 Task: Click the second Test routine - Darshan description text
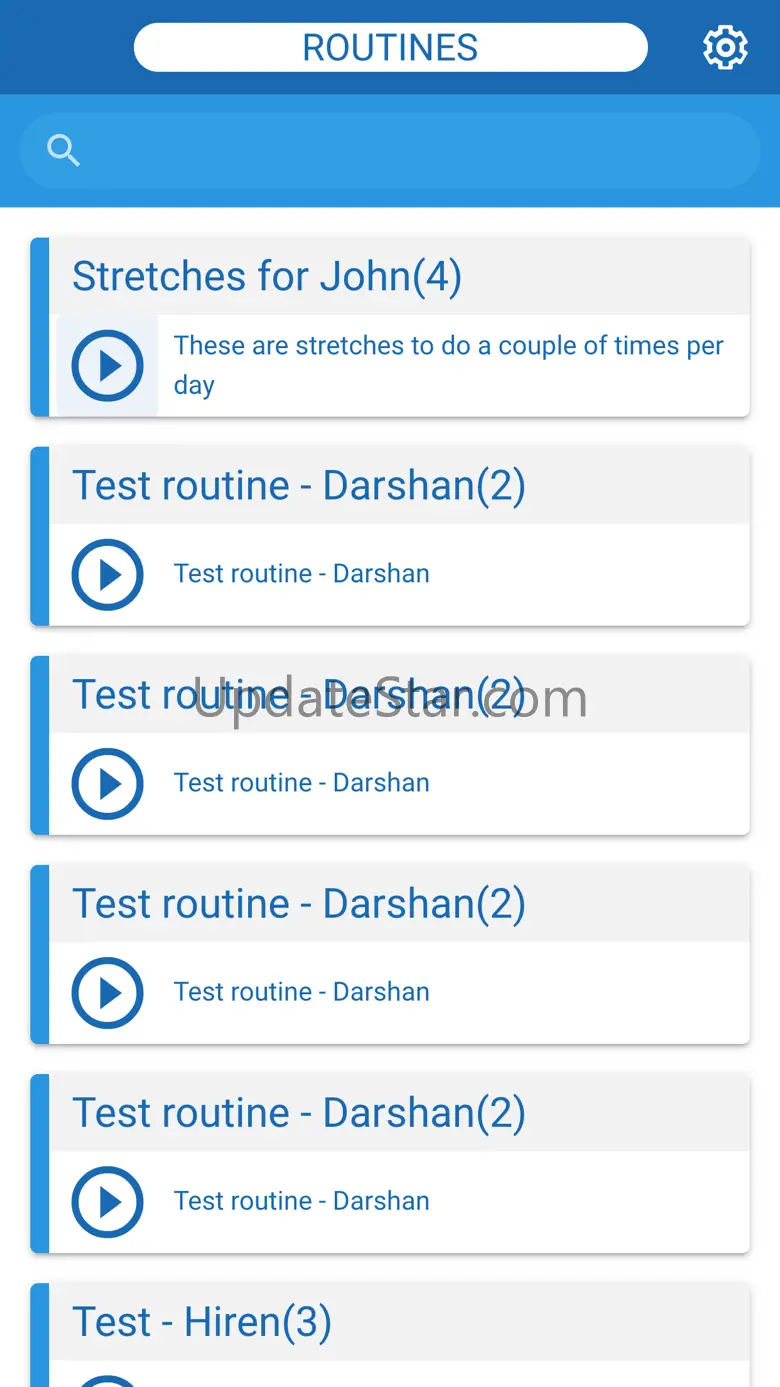(301, 783)
